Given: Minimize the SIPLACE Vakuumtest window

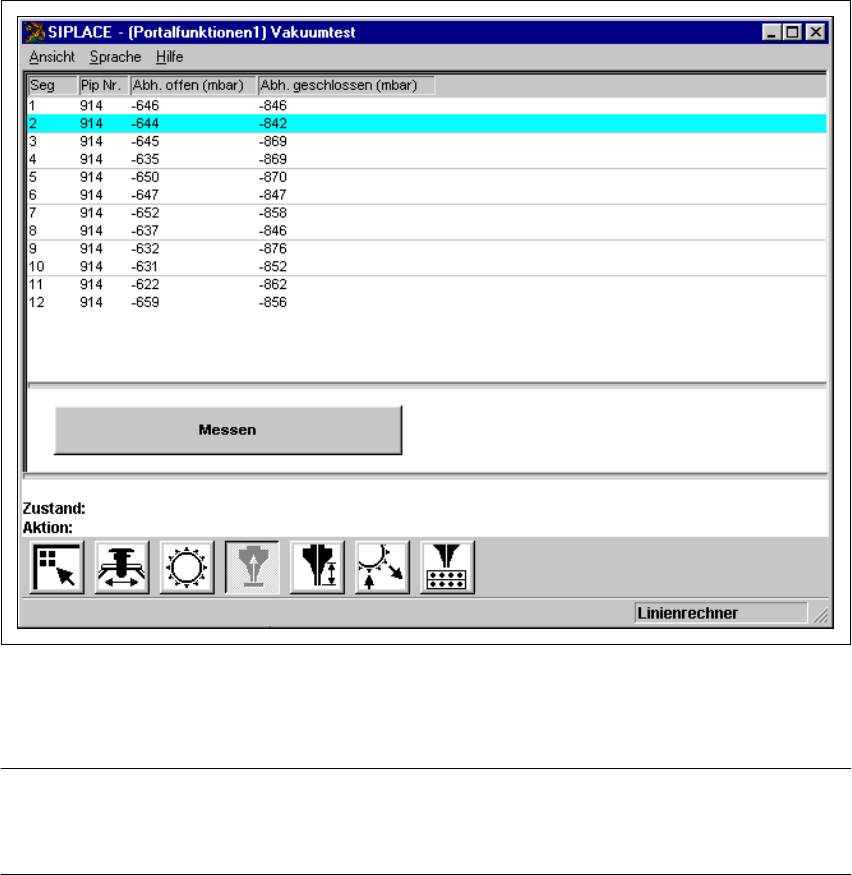Looking at the screenshot, I should [x=771, y=32].
